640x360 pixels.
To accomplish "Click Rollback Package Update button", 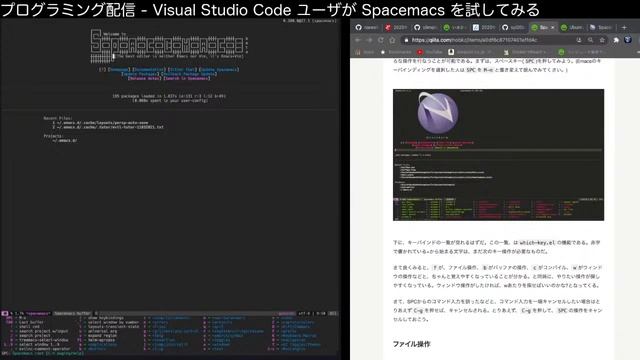I will coord(189,74).
